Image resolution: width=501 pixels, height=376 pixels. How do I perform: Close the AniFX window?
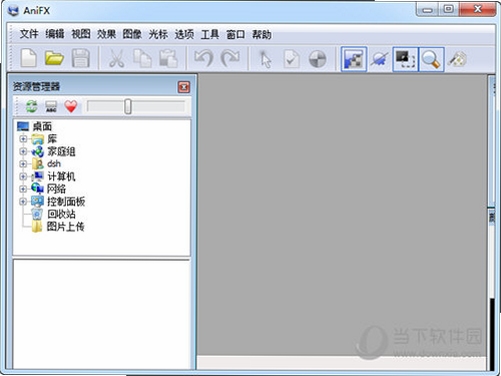tap(478, 9)
